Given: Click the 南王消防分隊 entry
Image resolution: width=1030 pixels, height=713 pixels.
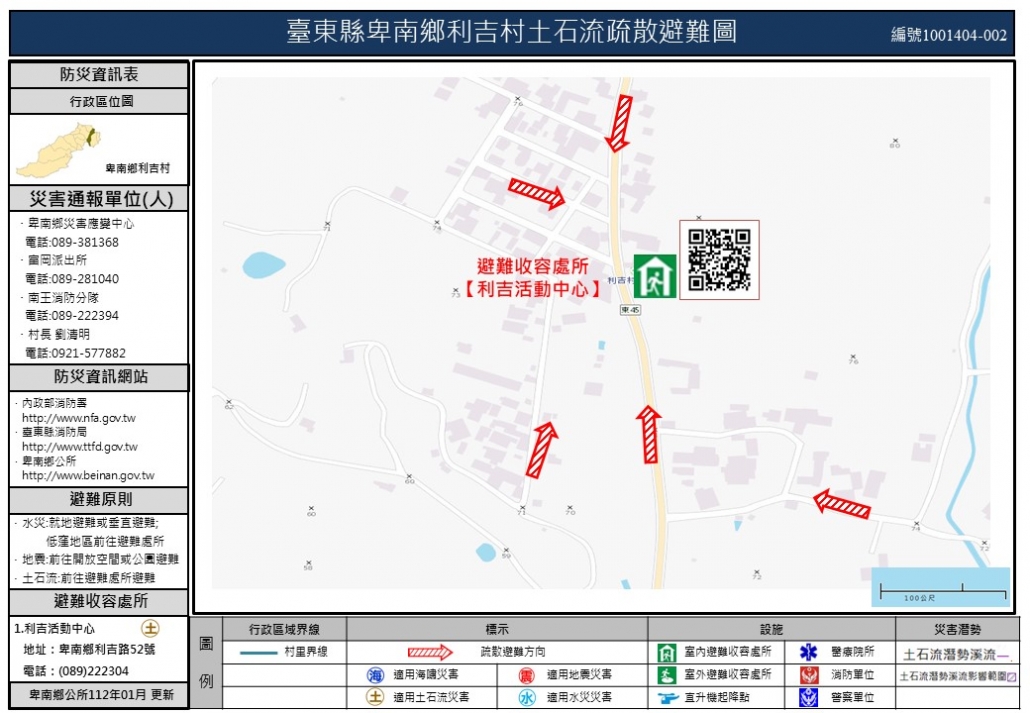Looking at the screenshot, I should pyautogui.click(x=63, y=298).
